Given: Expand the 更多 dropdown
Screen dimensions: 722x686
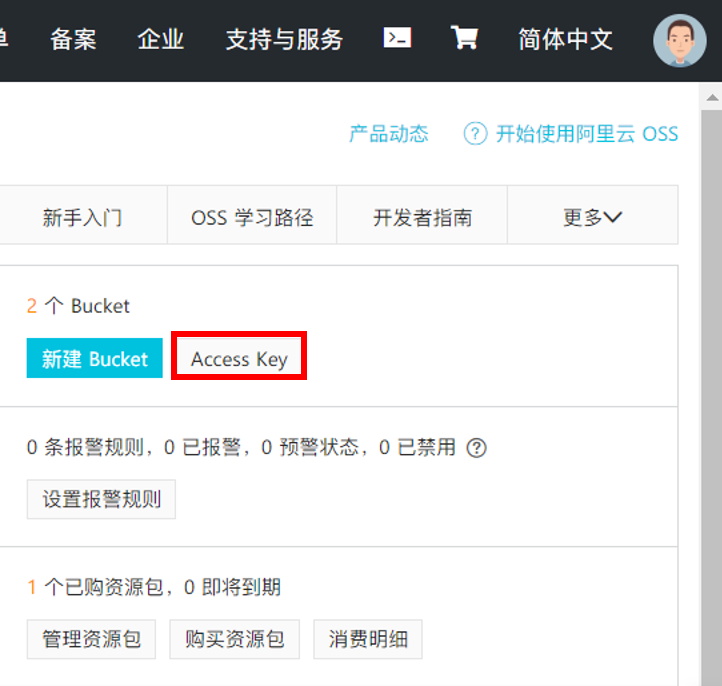Looking at the screenshot, I should pos(592,217).
